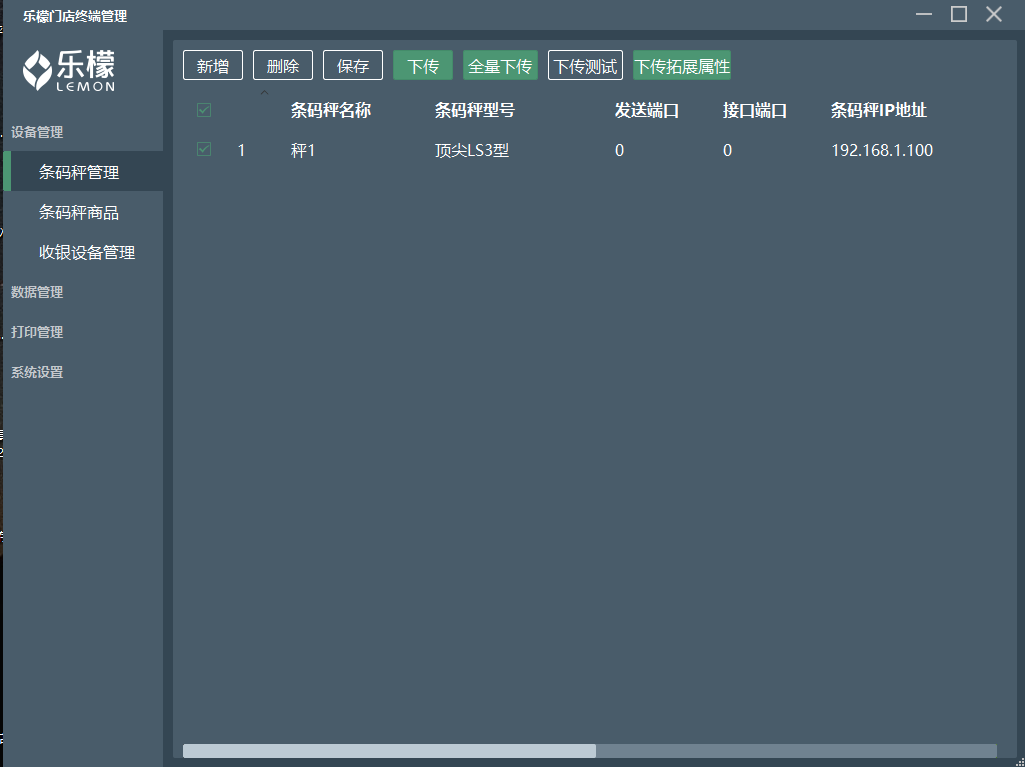1025x767 pixels.
Task: Sort by 条码秤名称 column header
Action: pos(331,111)
